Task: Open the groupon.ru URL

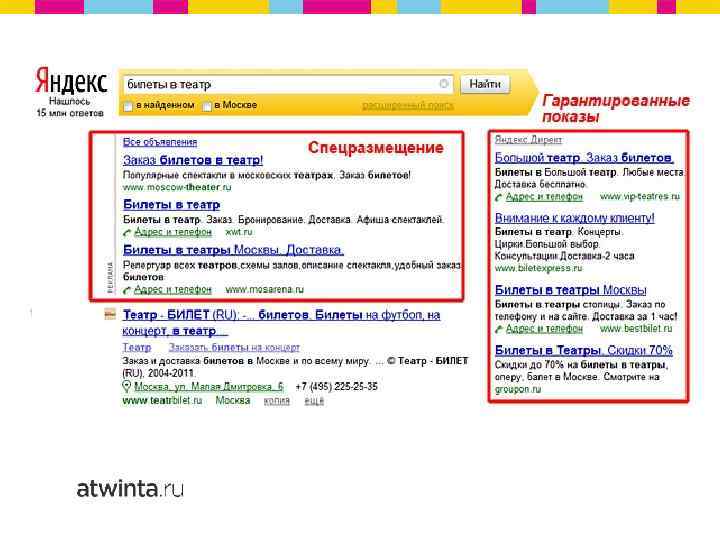Action: 518,389
